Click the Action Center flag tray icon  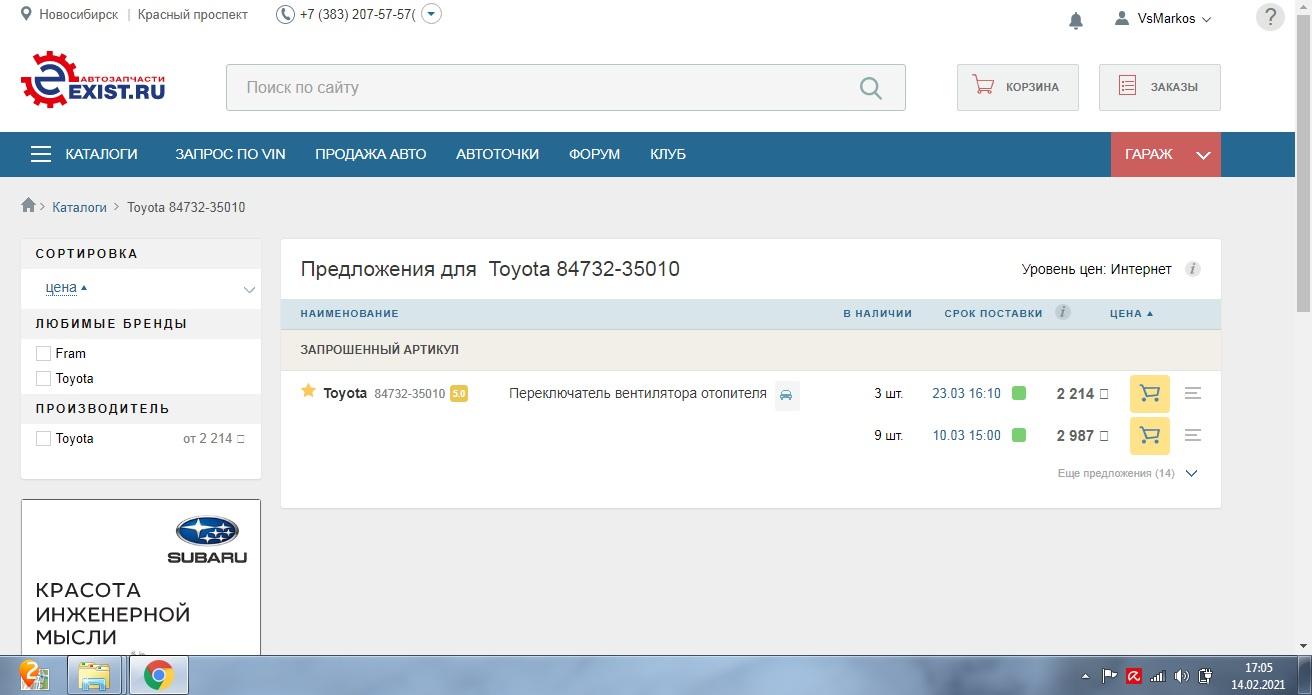pyautogui.click(x=1110, y=675)
